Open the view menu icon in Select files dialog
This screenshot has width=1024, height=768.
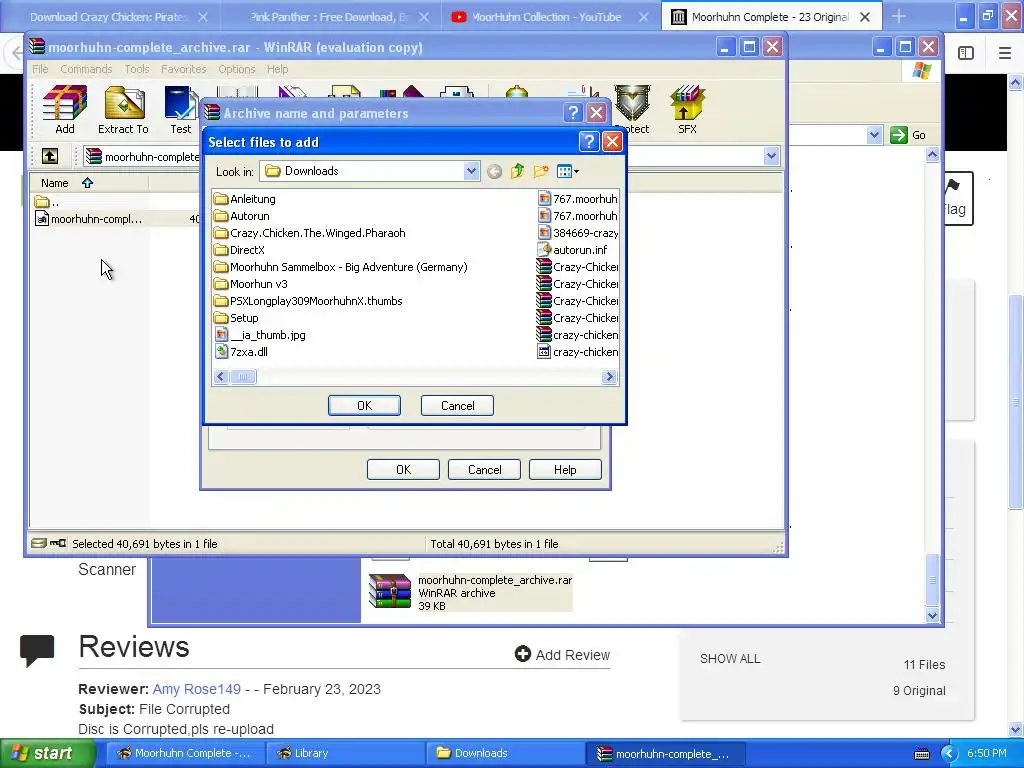pos(568,172)
